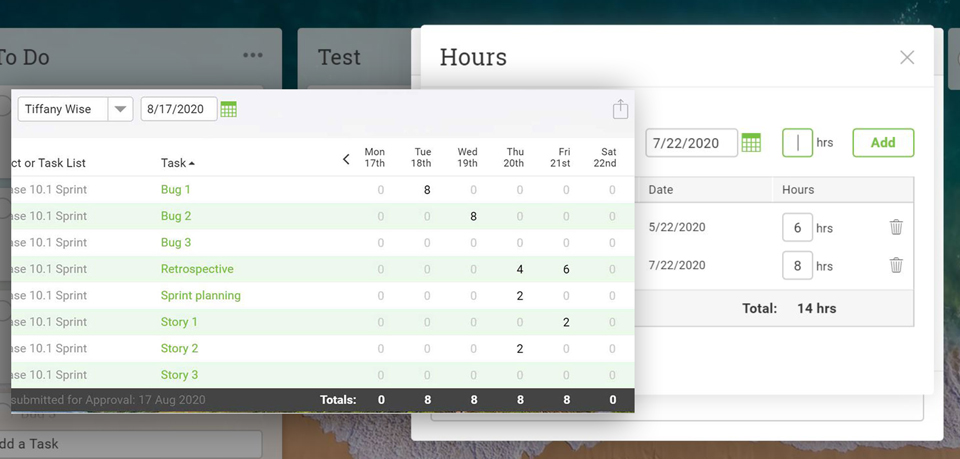The height and width of the screenshot is (459, 960).
Task: Click Bug 1 Tuesday 18th hours cell
Action: 427,190
